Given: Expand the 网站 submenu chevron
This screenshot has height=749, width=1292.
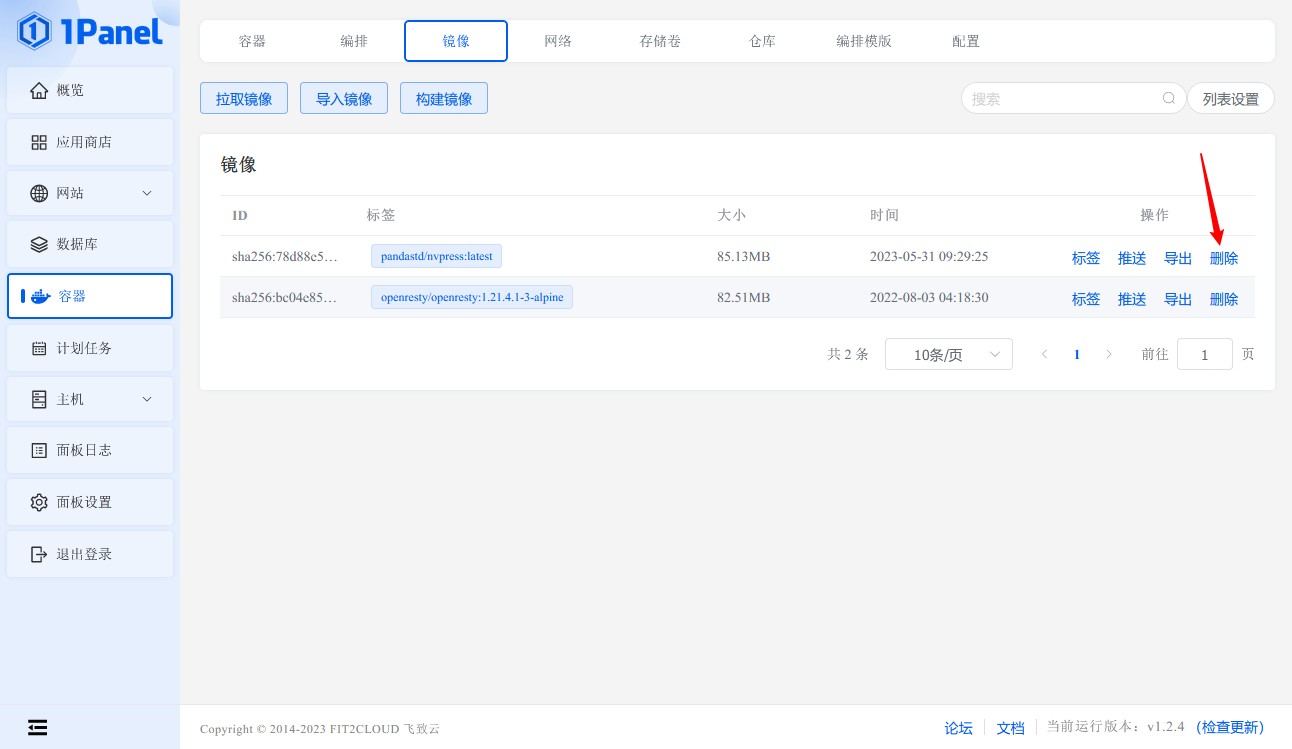Looking at the screenshot, I should 147,193.
